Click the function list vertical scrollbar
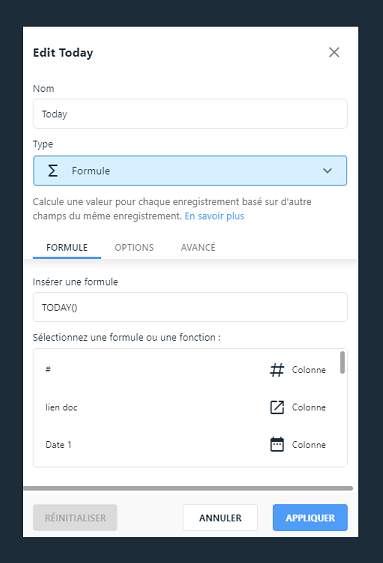Viewport: 383px width, 563px height. click(342, 363)
